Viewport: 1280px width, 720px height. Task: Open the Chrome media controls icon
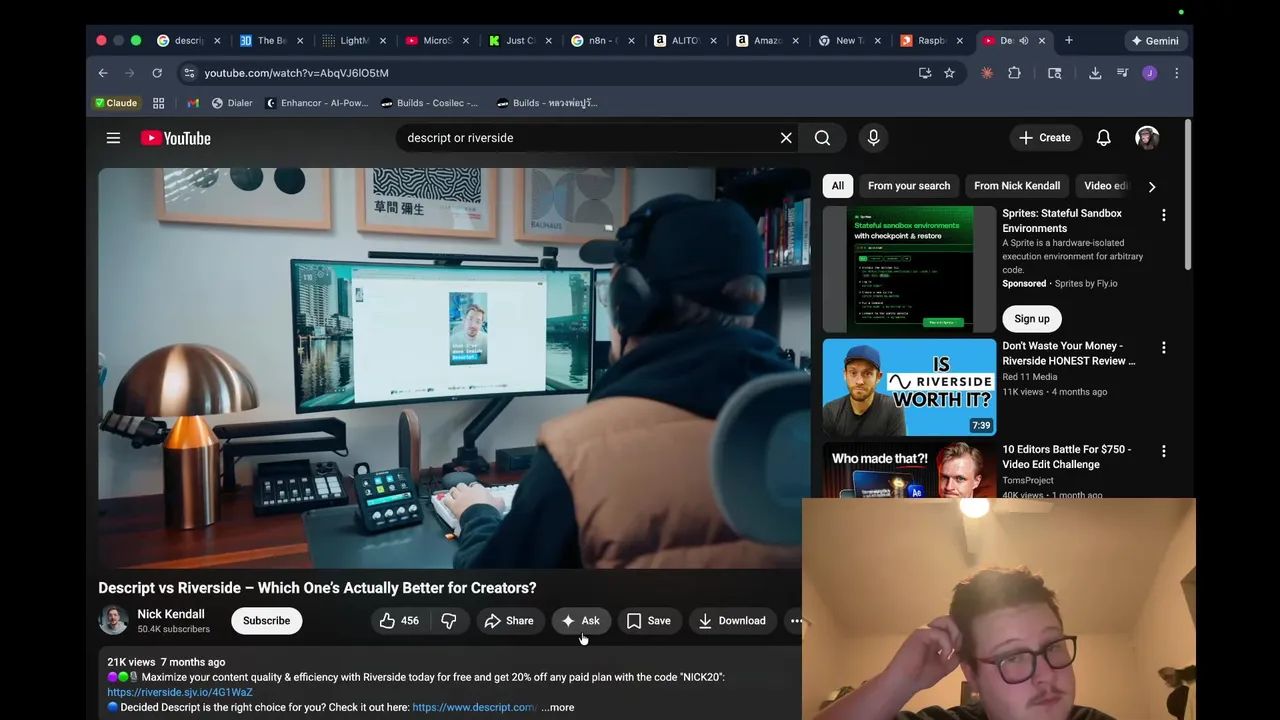point(1122,73)
